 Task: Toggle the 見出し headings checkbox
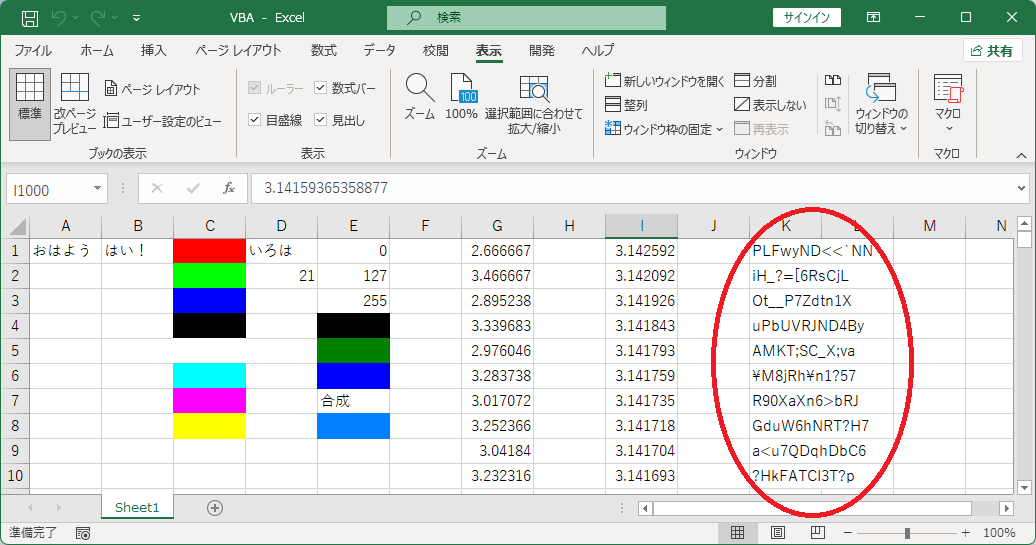click(320, 120)
